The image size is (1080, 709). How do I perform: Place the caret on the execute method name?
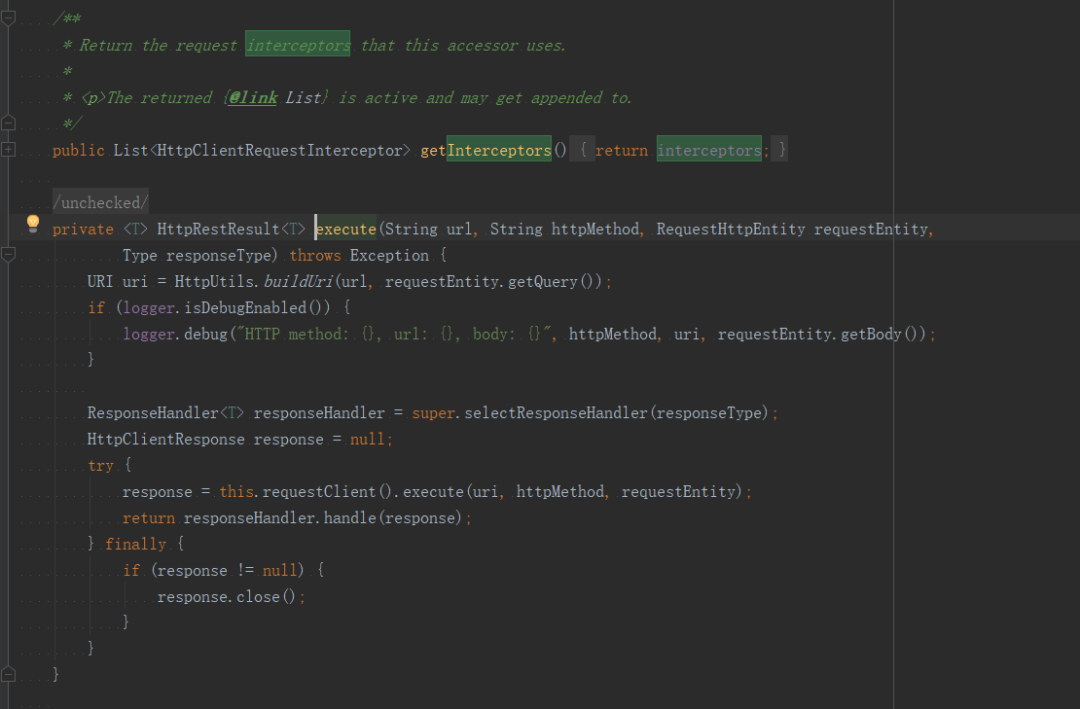tap(346, 229)
